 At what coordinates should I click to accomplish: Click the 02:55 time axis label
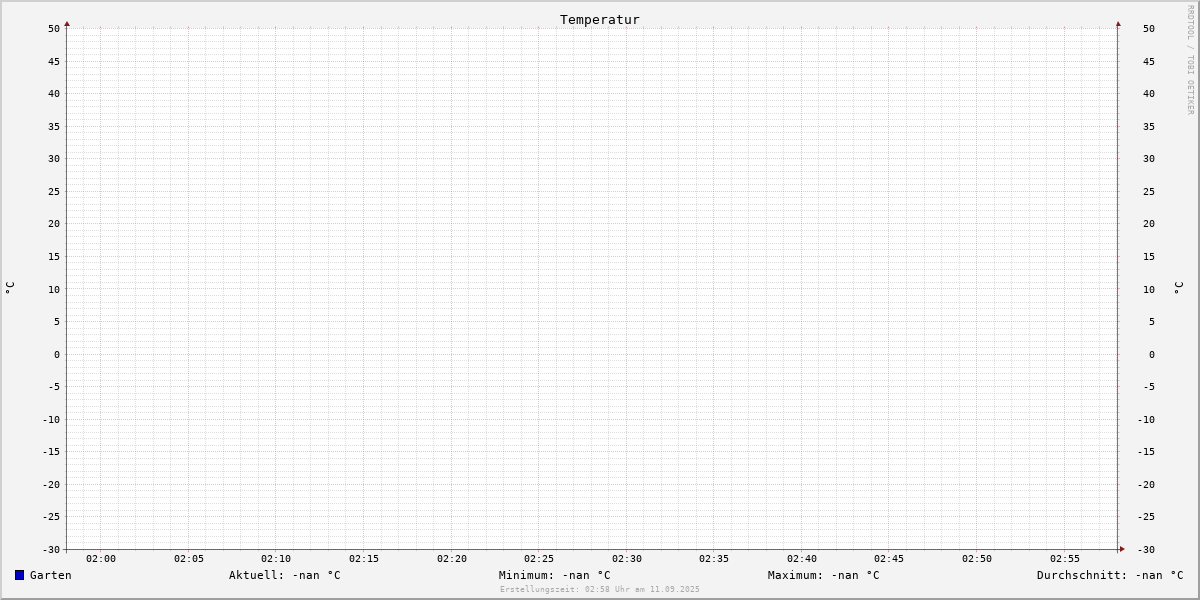click(x=1065, y=559)
